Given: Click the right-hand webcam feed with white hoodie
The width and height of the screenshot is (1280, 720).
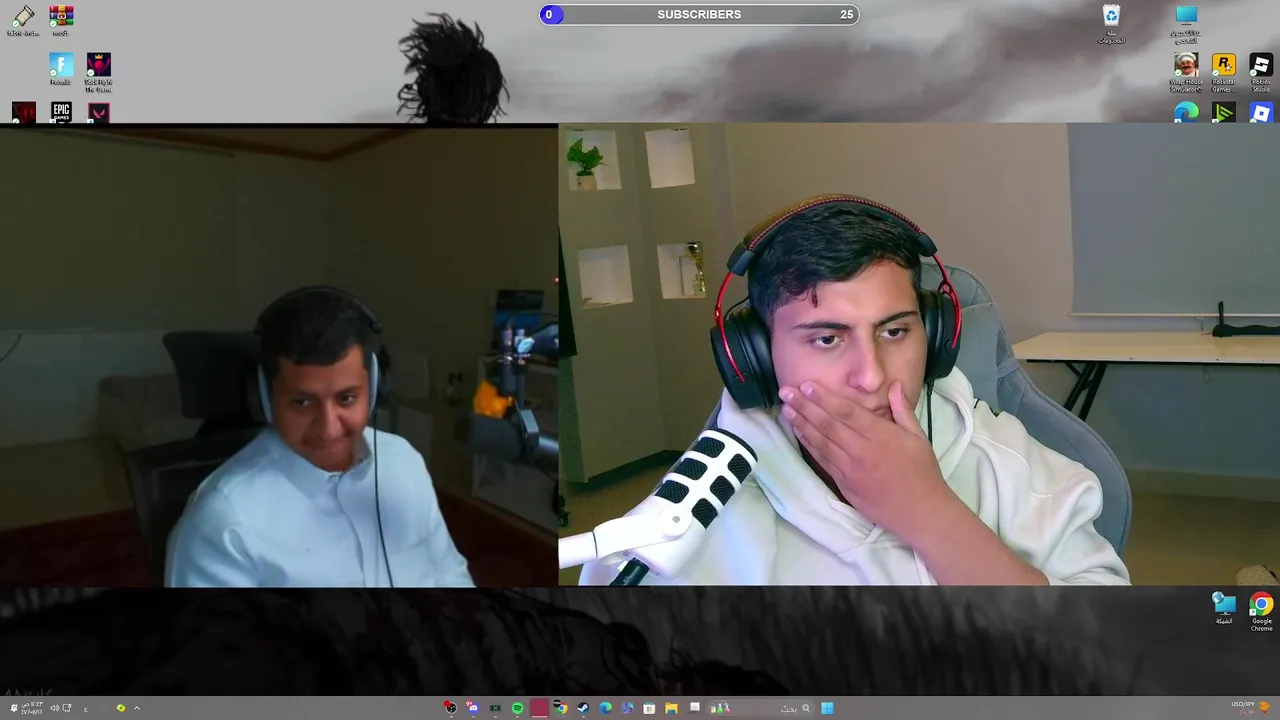Looking at the screenshot, I should pos(919,354).
